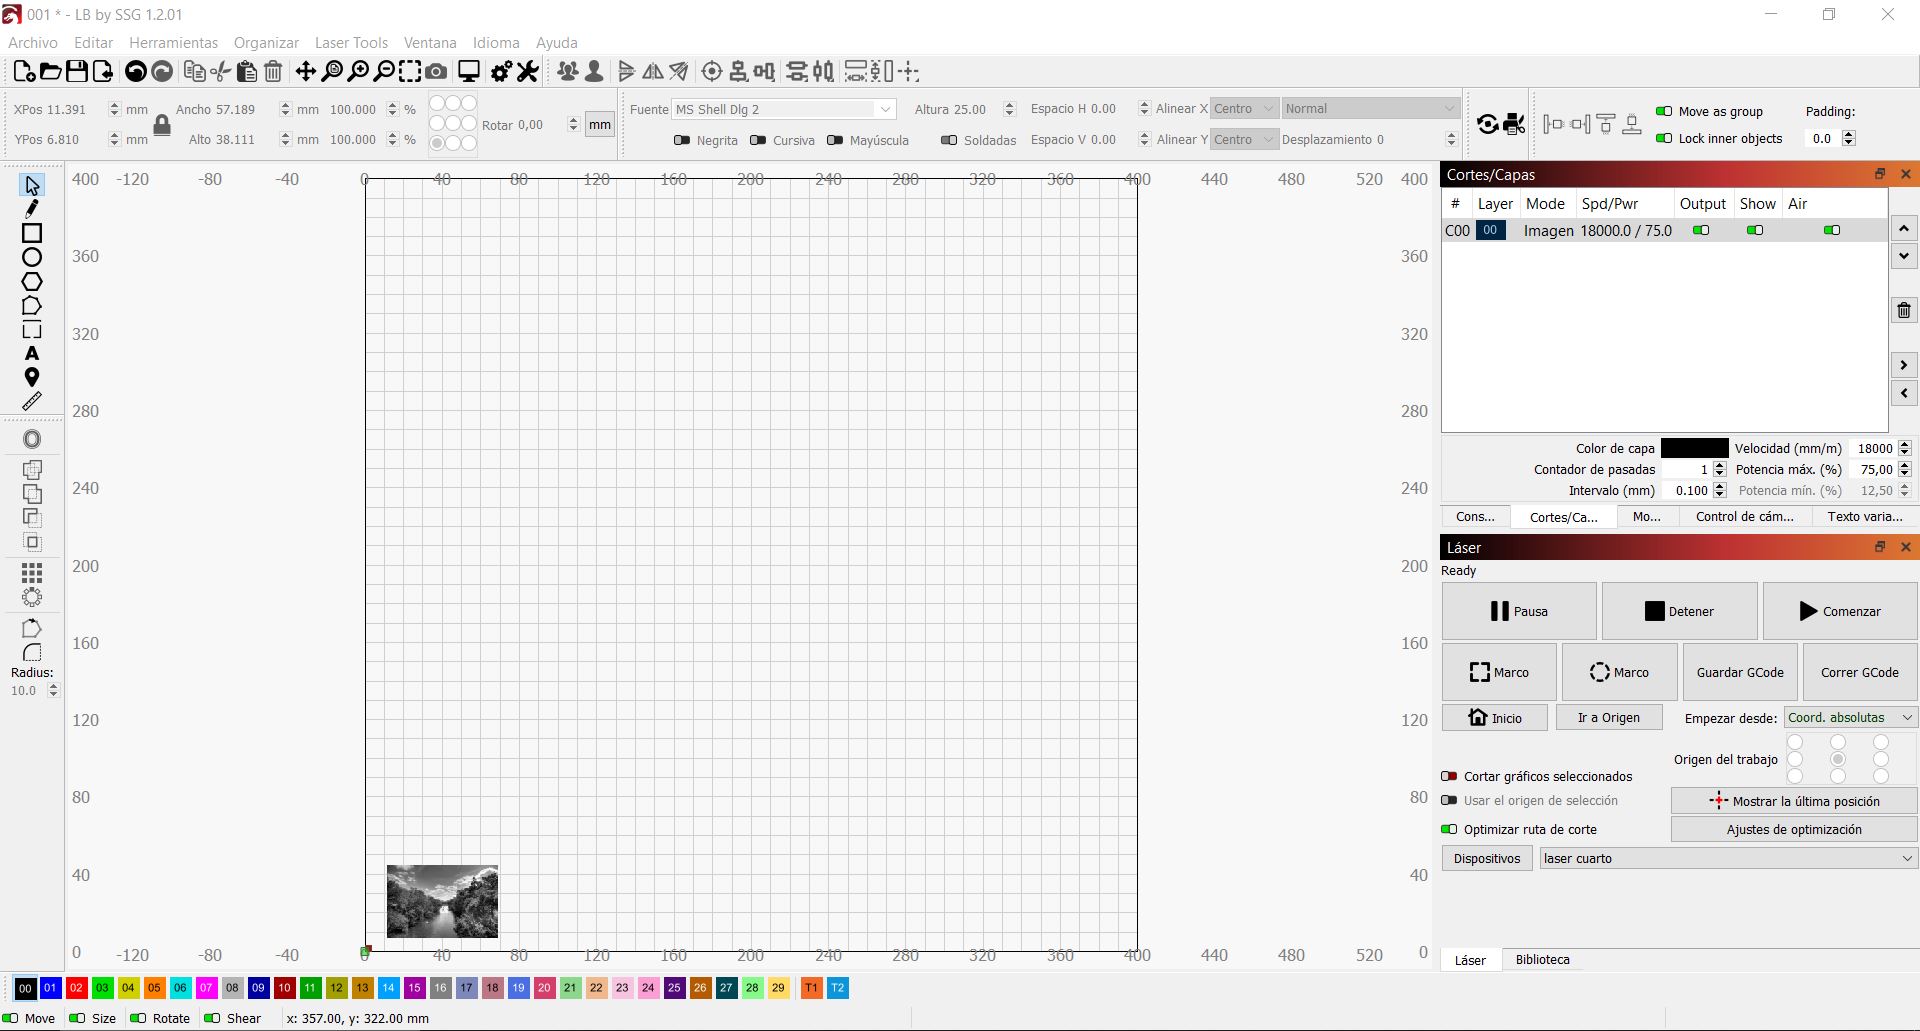The width and height of the screenshot is (1920, 1031).
Task: Select the Draw Rectangle tool
Action: coord(32,233)
